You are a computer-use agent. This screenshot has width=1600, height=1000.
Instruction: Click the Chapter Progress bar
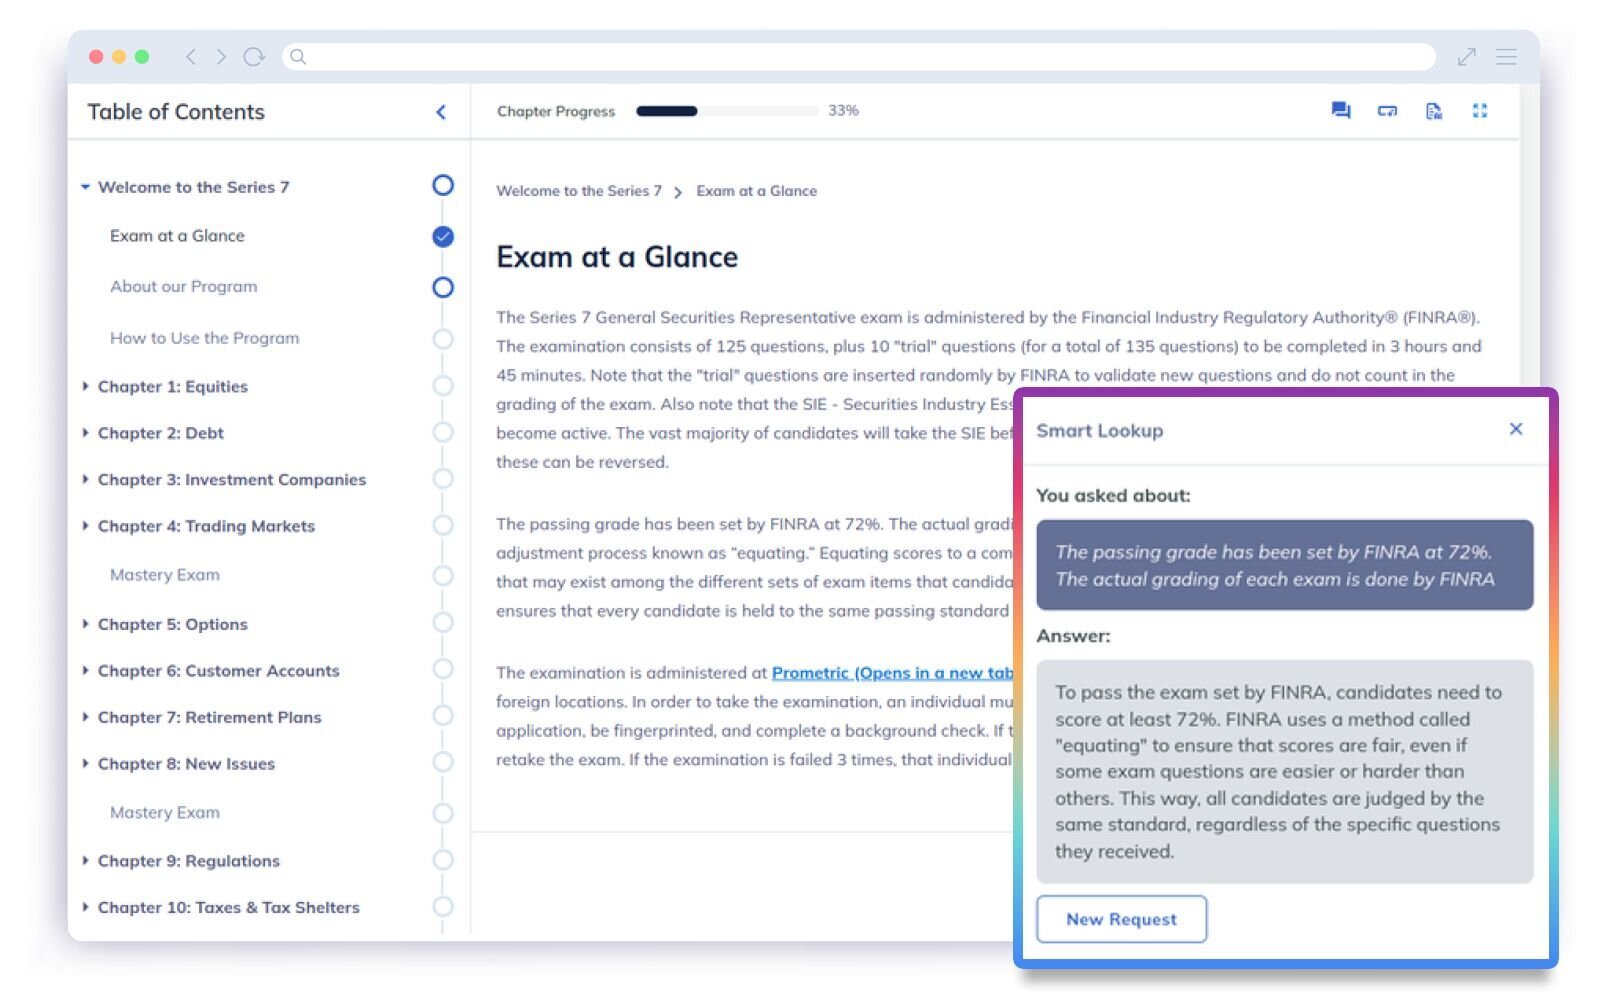[x=726, y=111]
